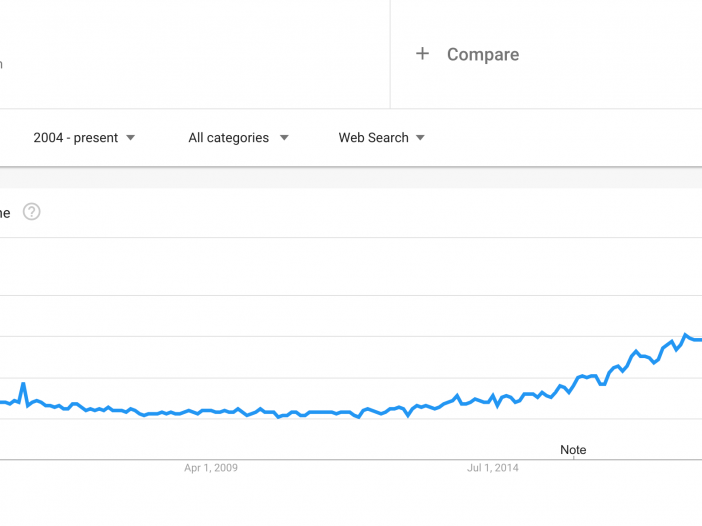The image size is (702, 526).
Task: Click the empty Compare panel area
Action: pyautogui.click(x=546, y=54)
